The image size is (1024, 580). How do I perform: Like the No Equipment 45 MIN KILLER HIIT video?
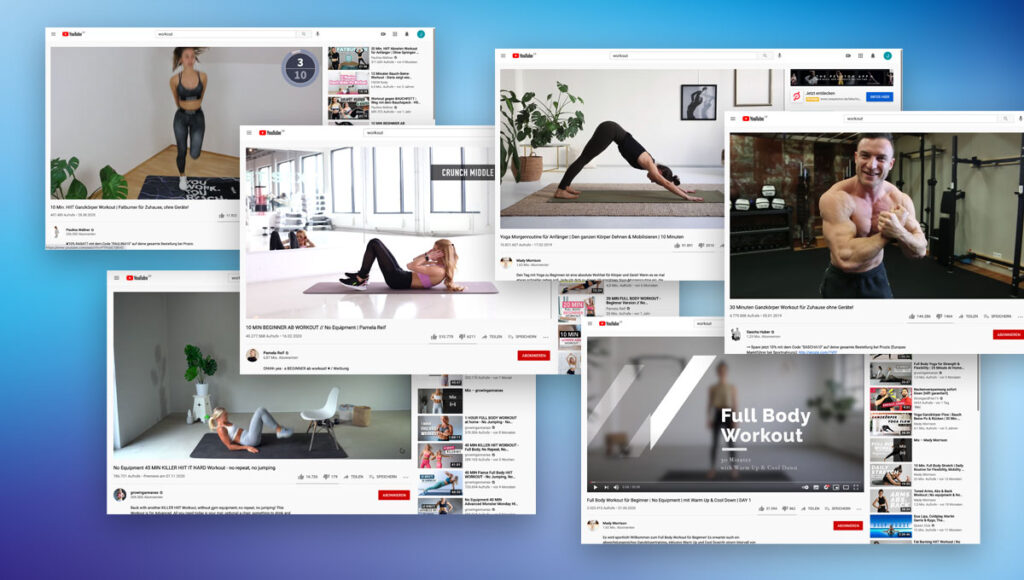coord(300,477)
